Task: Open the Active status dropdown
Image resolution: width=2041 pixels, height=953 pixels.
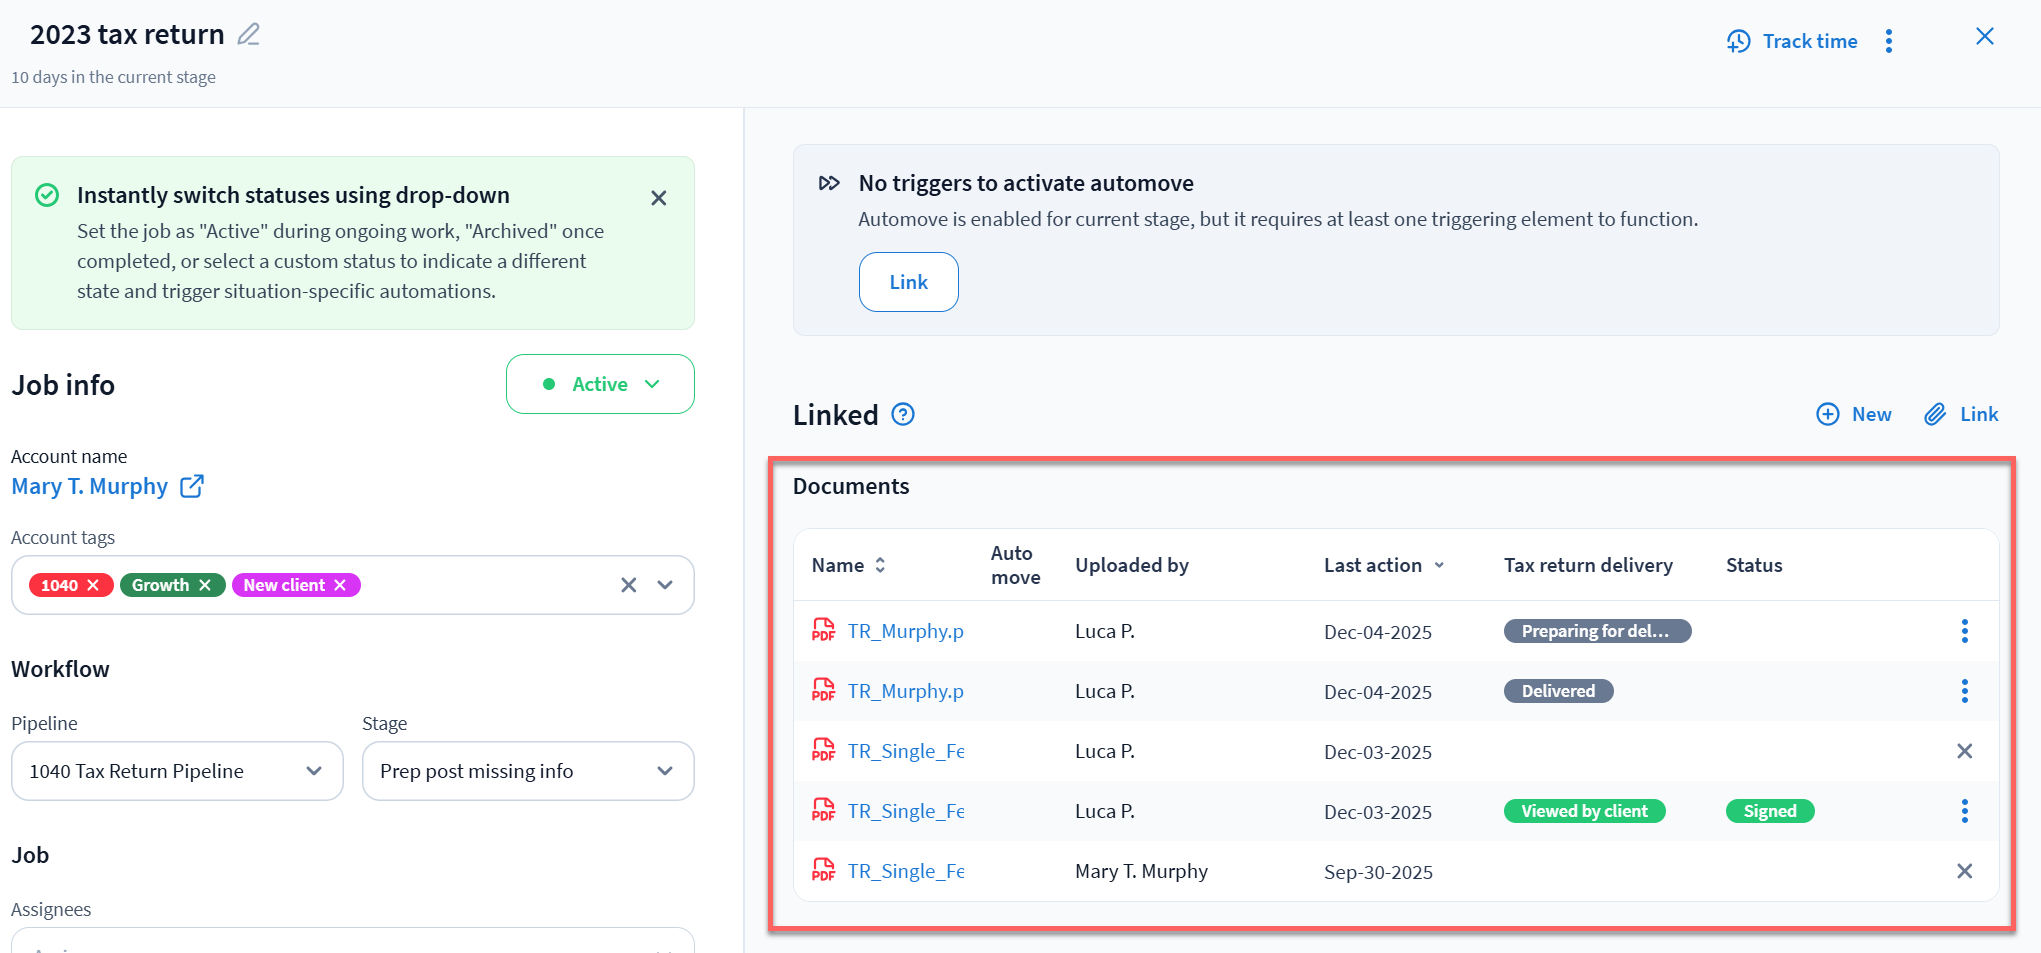Action: (x=600, y=384)
